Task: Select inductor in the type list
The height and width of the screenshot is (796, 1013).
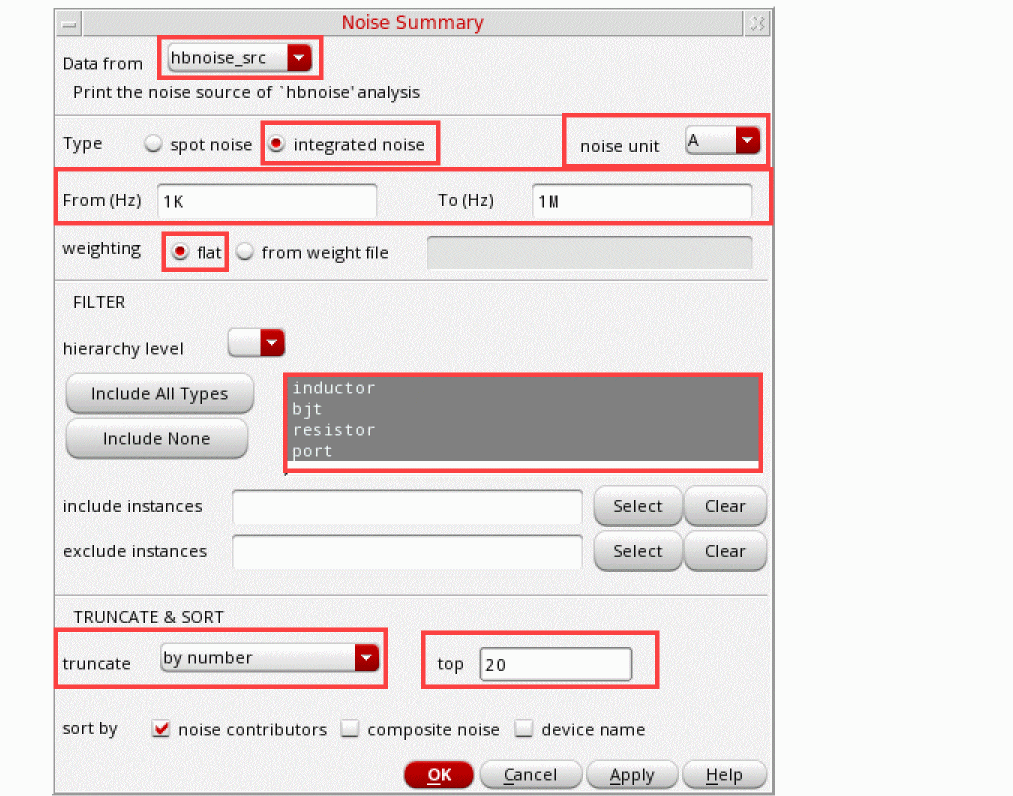Action: tap(523, 388)
